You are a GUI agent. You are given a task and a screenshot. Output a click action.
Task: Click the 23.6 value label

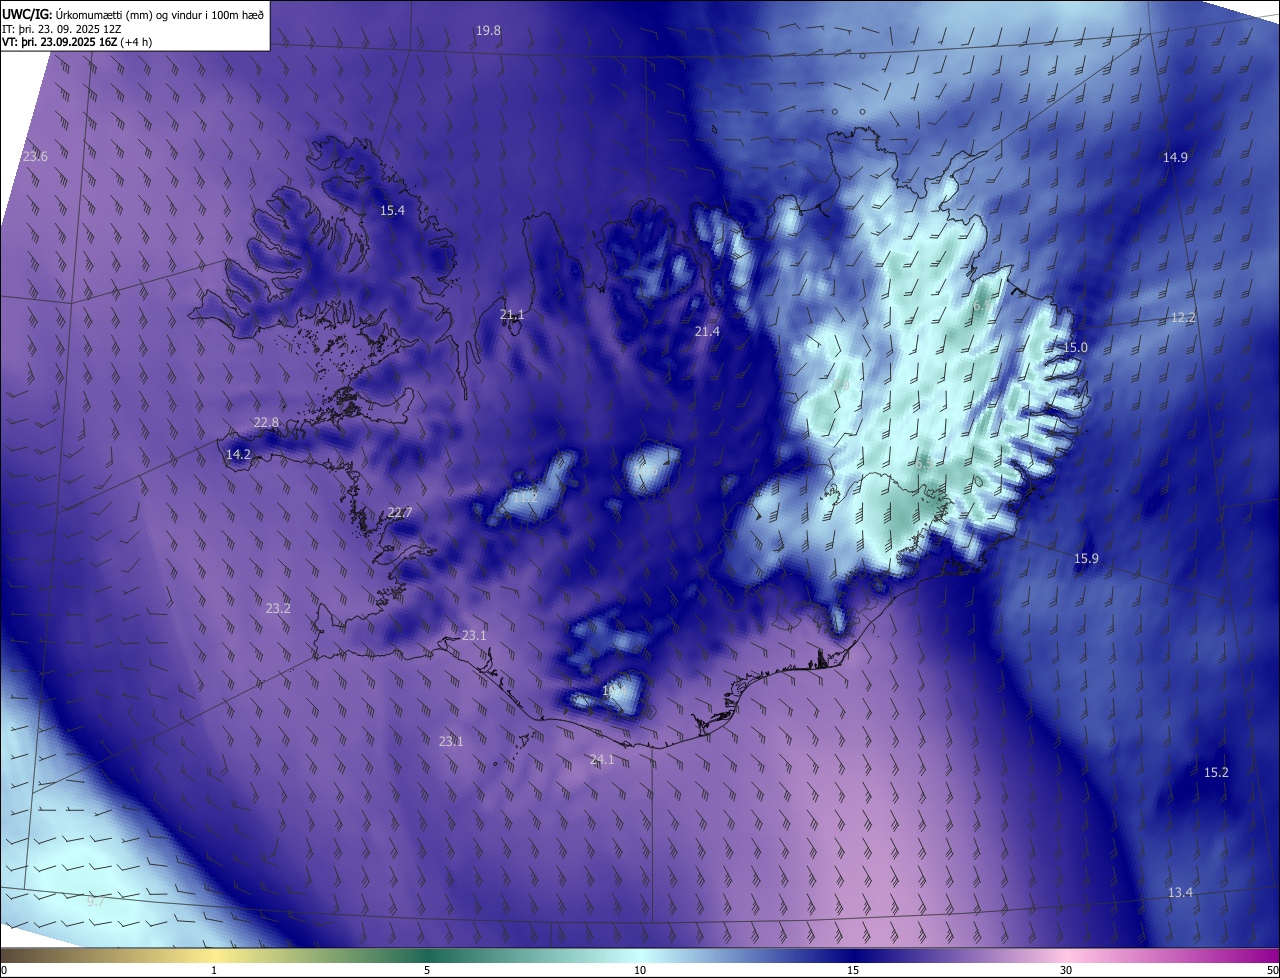[x=35, y=156]
